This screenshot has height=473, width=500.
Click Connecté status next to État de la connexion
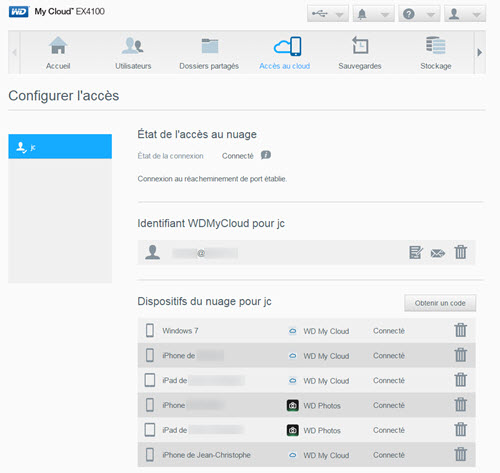[x=238, y=156]
